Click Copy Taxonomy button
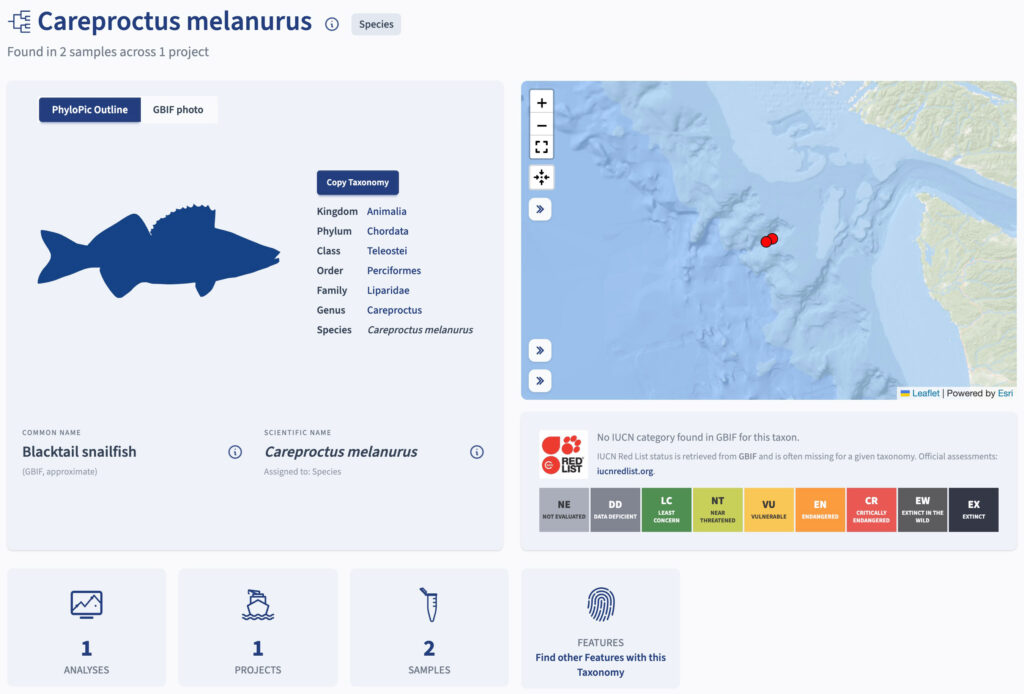The height and width of the screenshot is (694, 1024). (357, 182)
